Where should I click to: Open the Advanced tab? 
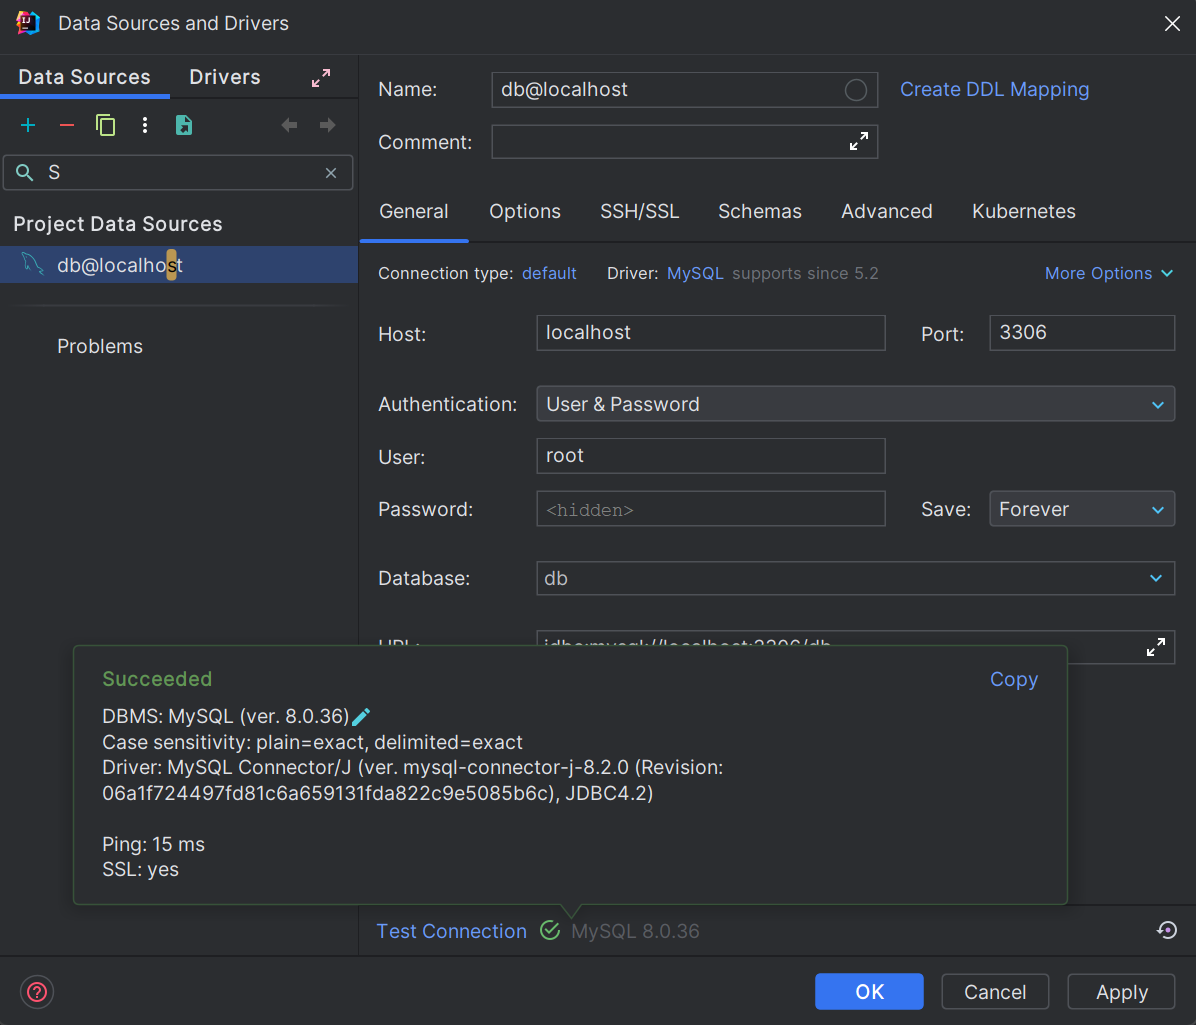[886, 211]
